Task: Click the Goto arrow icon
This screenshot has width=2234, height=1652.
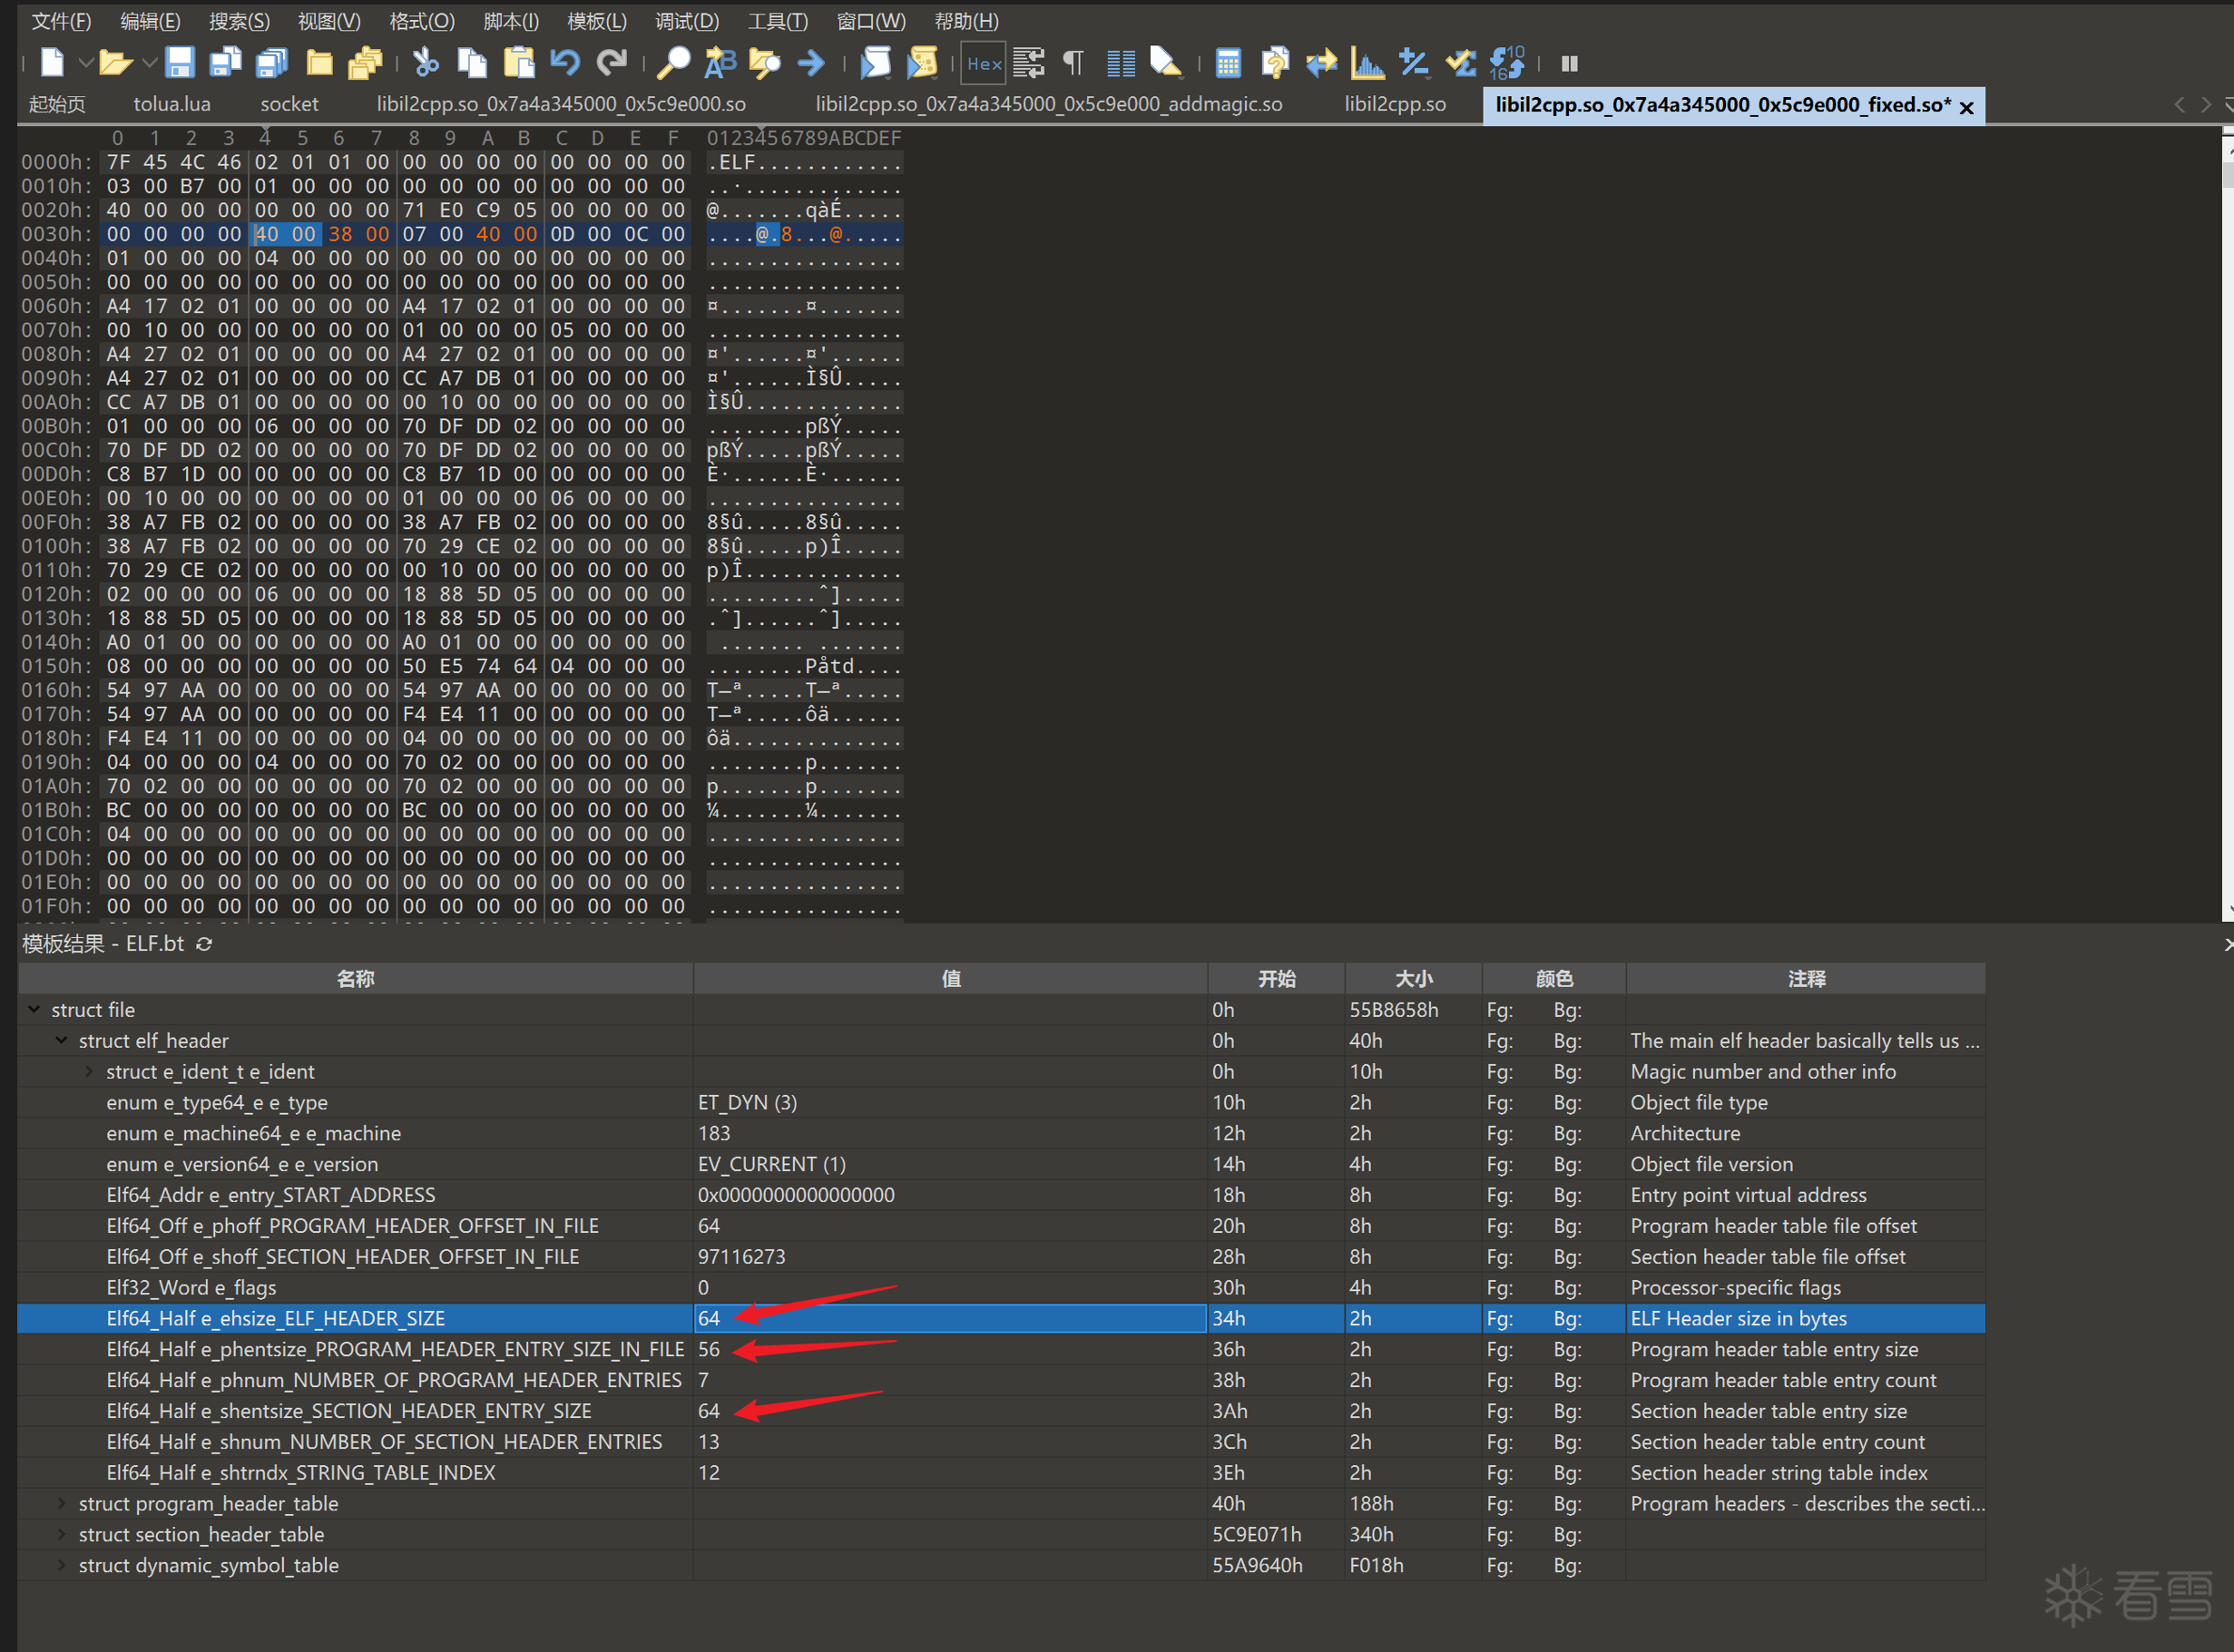Action: point(811,63)
